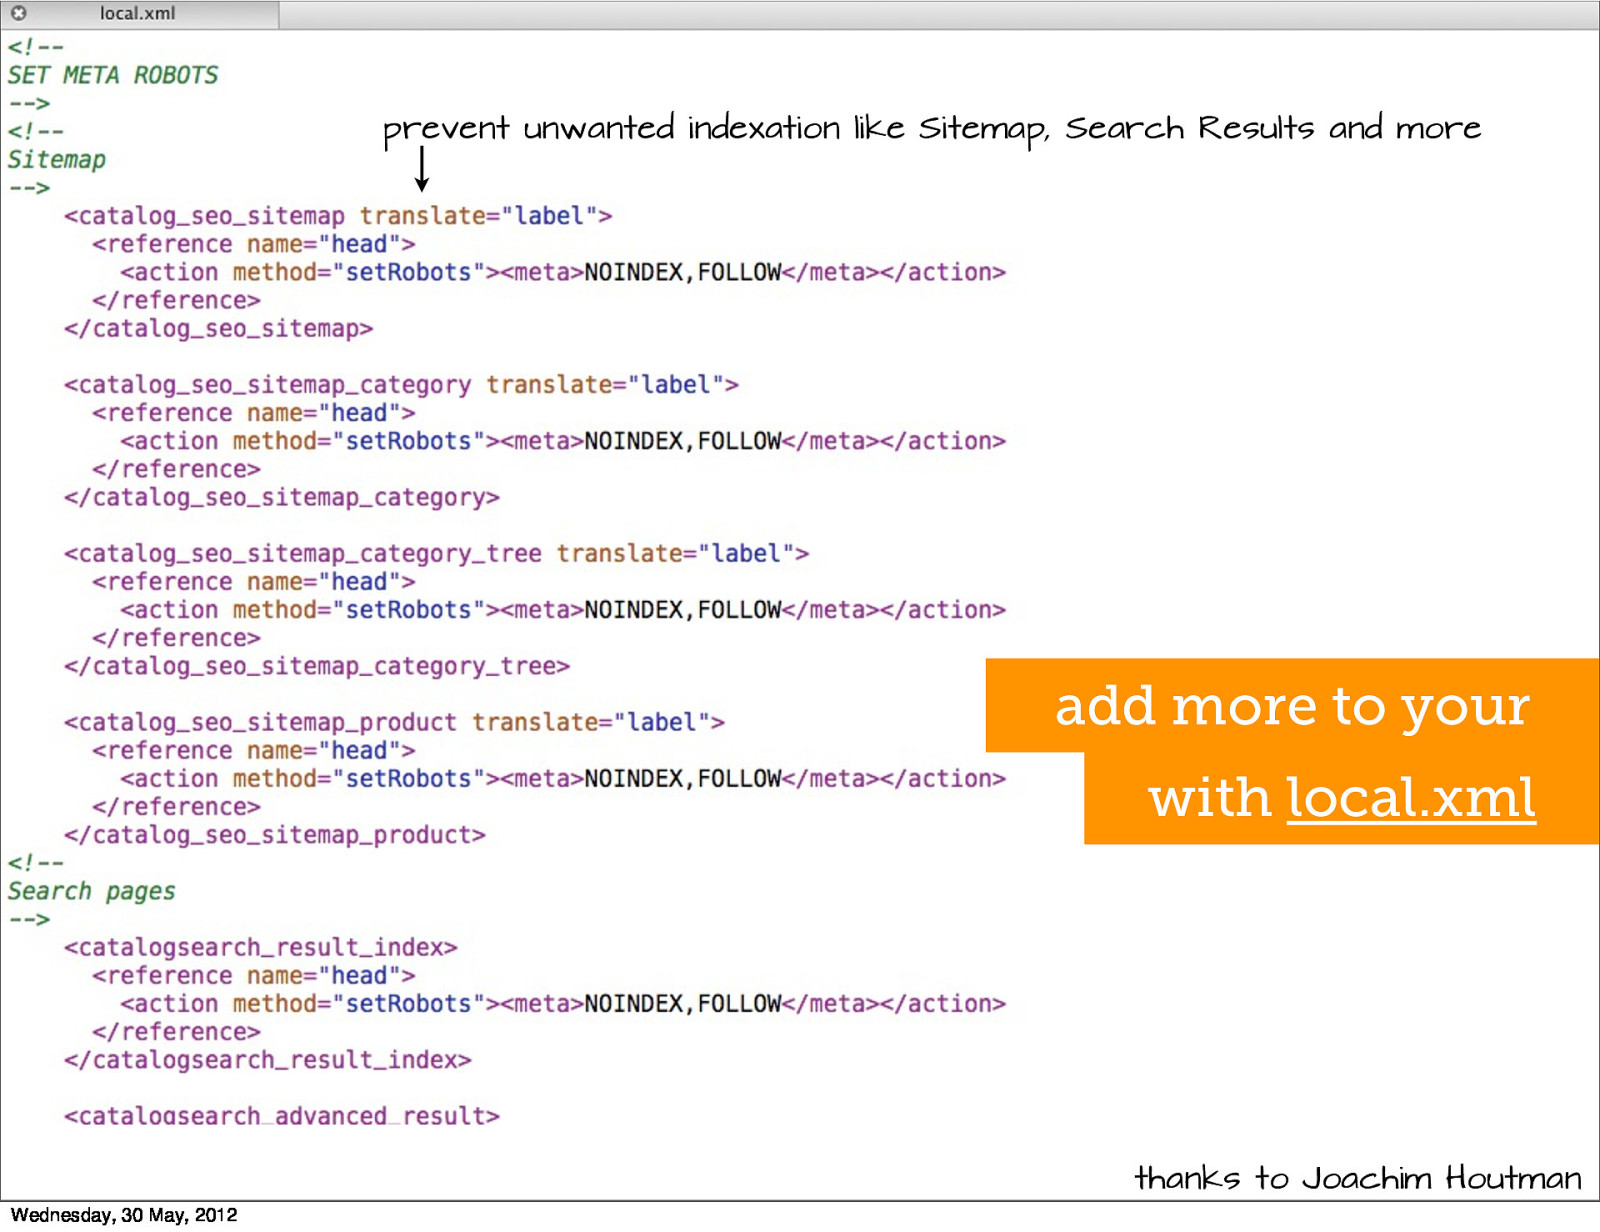This screenshot has width=1600, height=1232.
Task: Click the 'Sitemap' comment line
Action: pos(57,160)
